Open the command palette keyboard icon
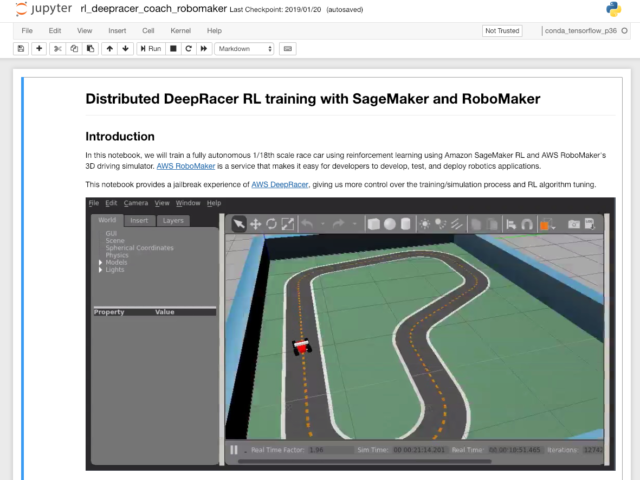 point(288,49)
